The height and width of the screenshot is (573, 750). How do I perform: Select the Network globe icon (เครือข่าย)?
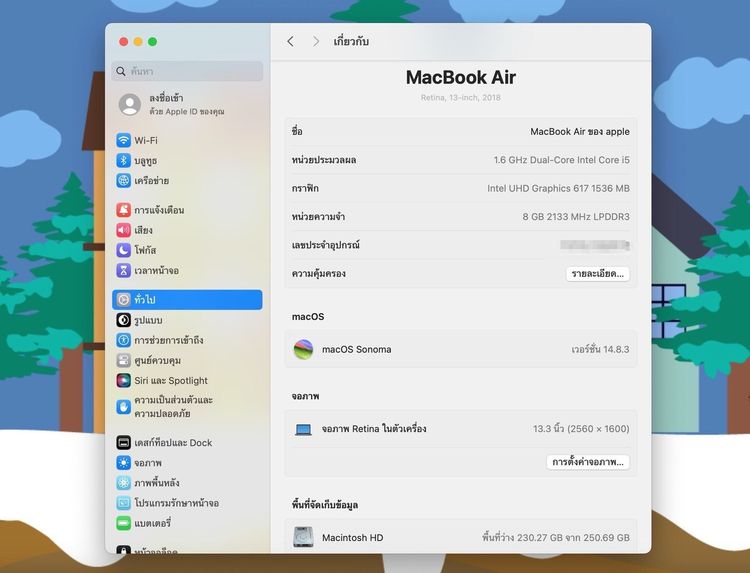[x=123, y=180]
